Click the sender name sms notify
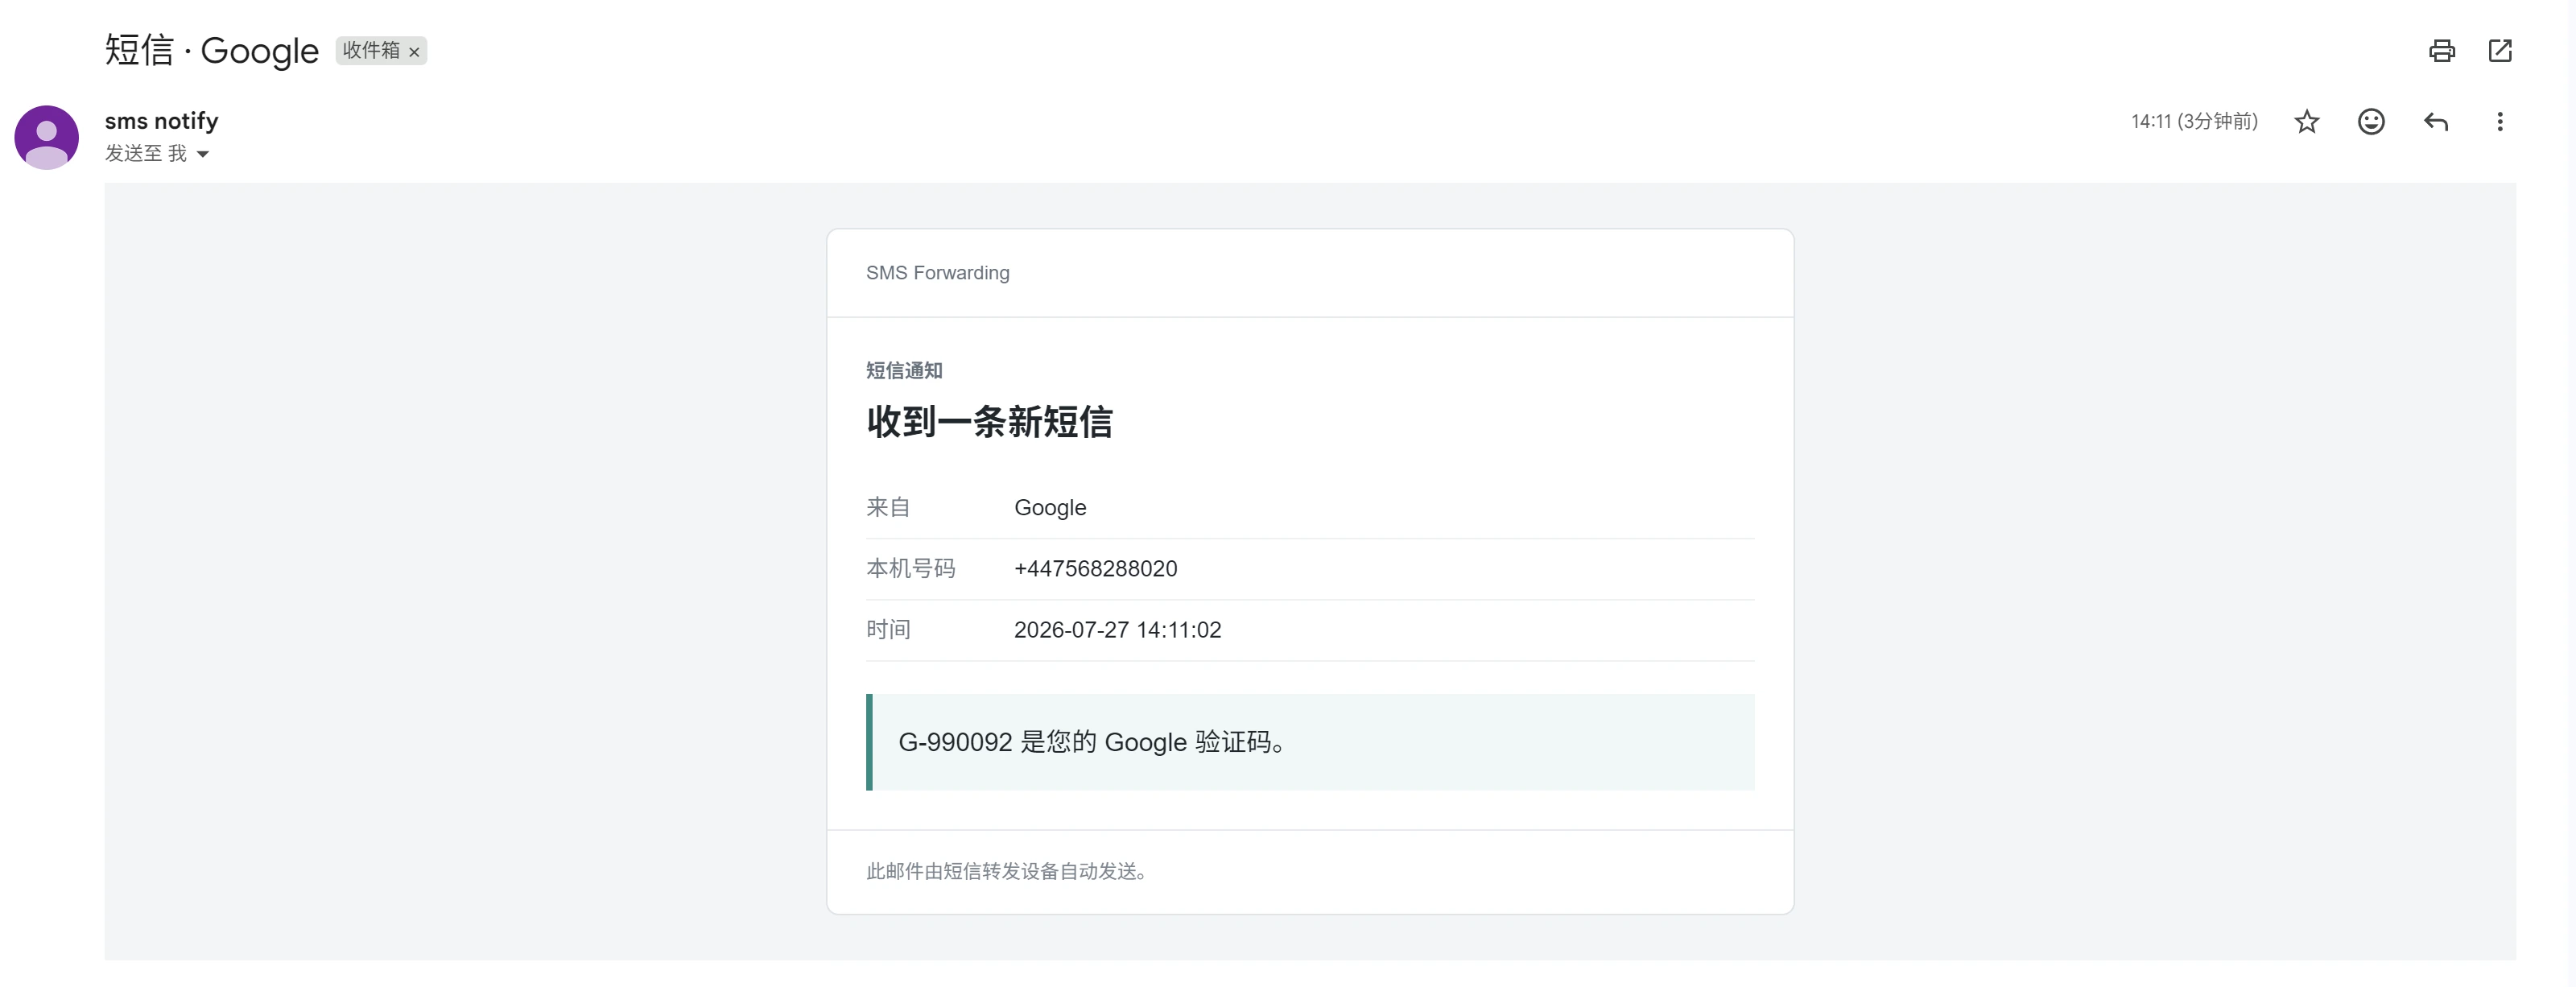This screenshot has width=2576, height=987. point(161,121)
